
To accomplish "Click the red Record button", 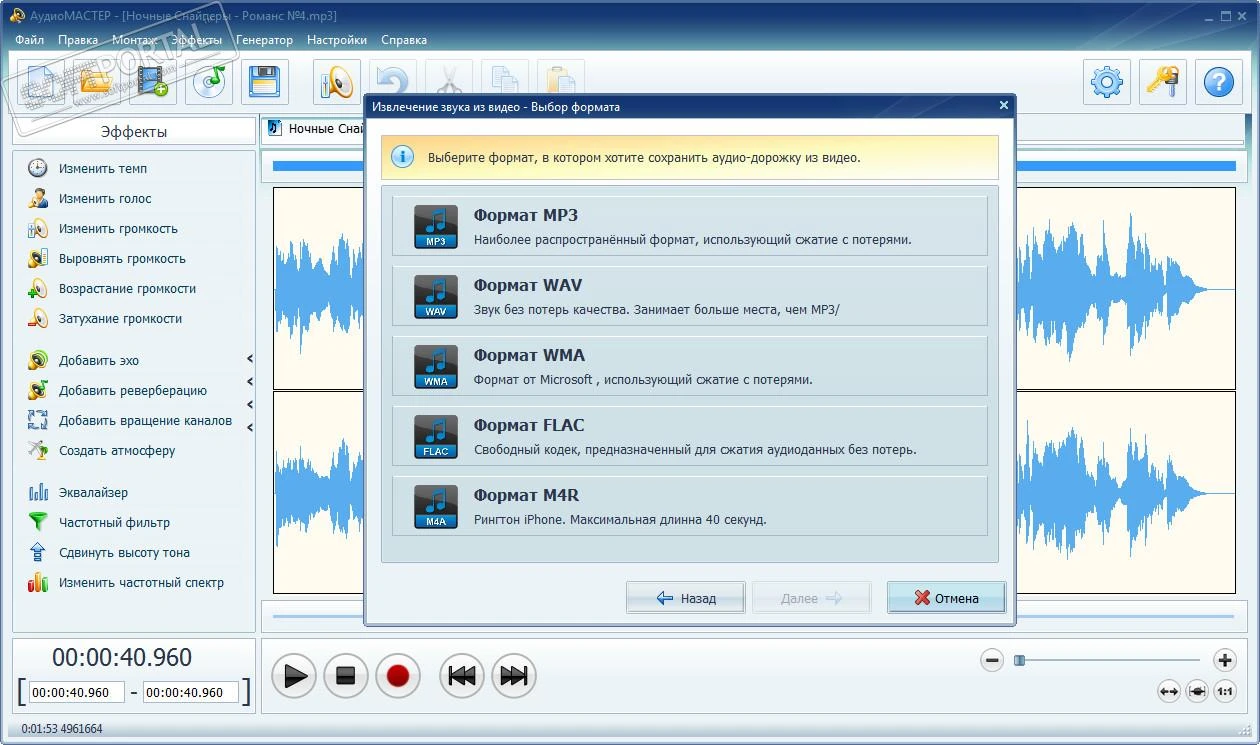I will 398,676.
